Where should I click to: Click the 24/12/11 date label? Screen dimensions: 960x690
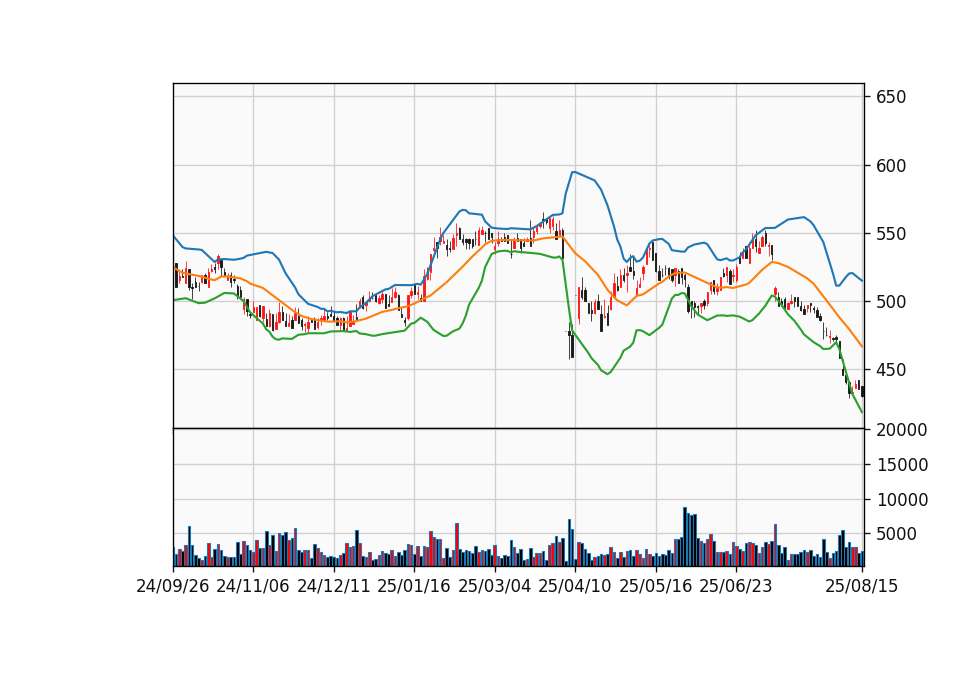point(334,586)
